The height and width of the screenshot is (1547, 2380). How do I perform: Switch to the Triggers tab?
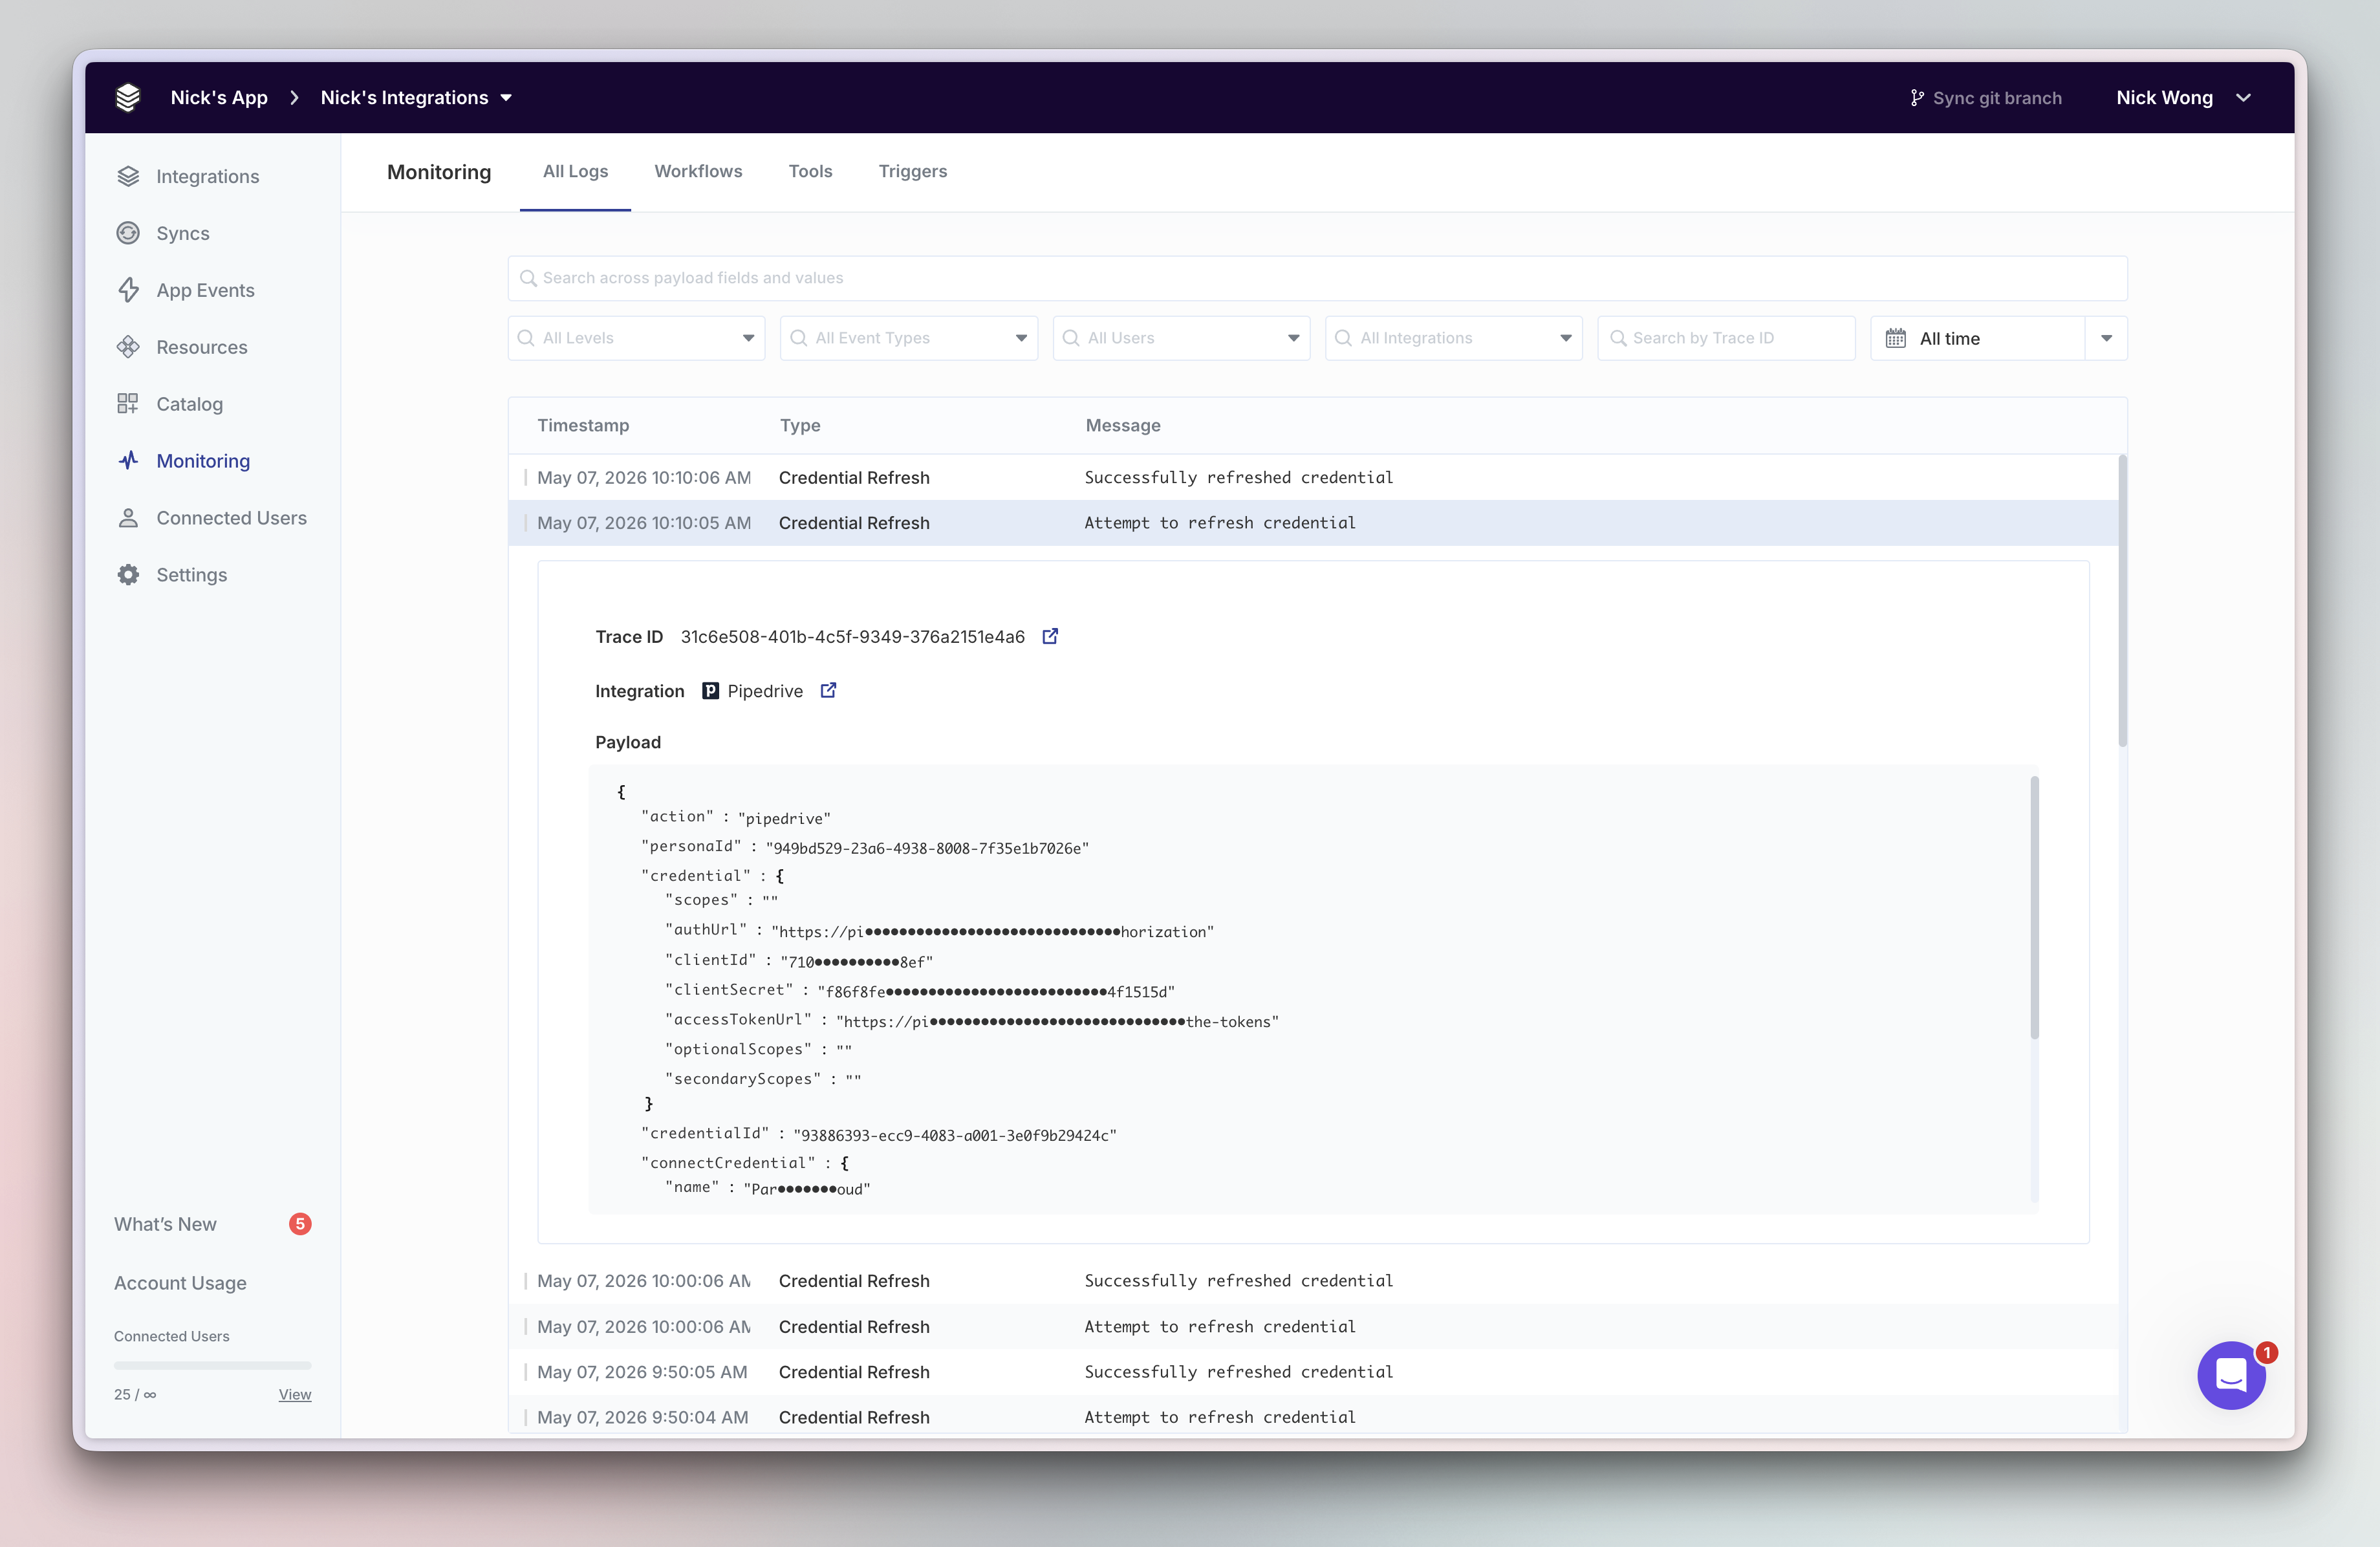click(912, 171)
